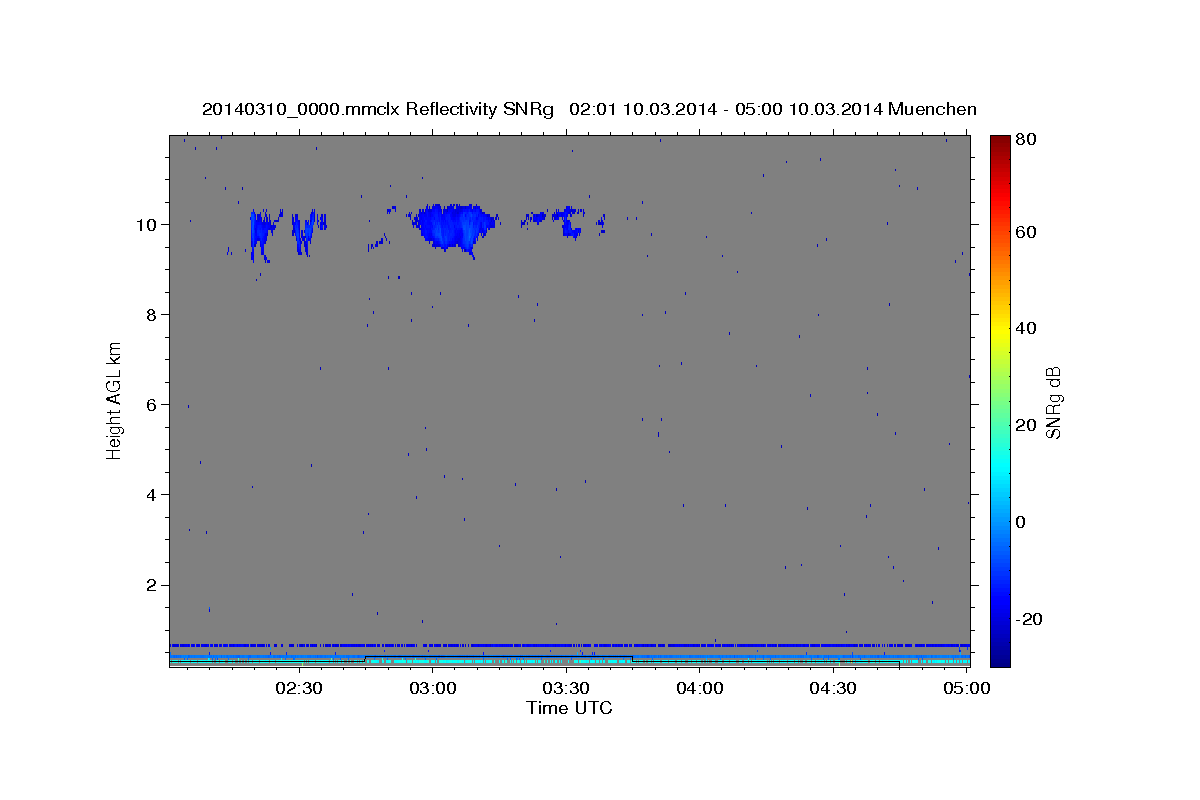Click the colorbar value 40

(x=1025, y=328)
